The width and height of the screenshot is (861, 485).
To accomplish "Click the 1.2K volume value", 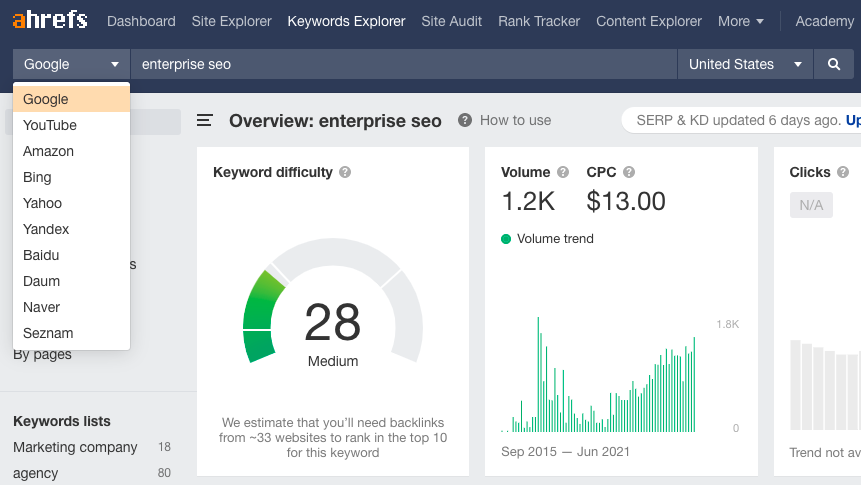I will 528,201.
